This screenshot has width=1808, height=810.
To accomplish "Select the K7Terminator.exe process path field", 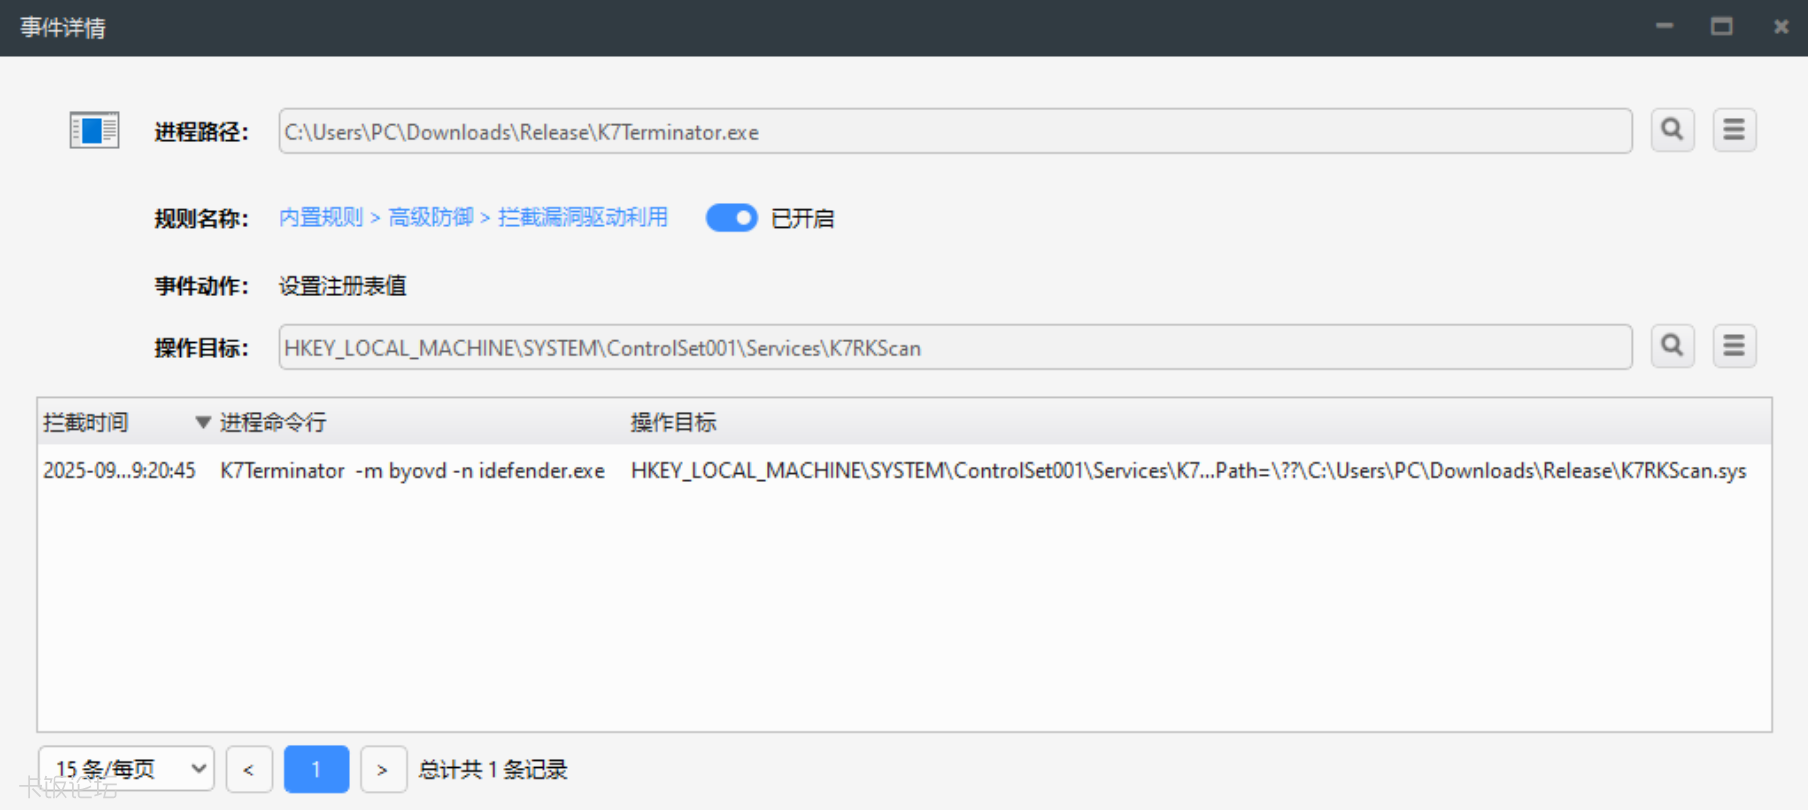I will point(955,131).
